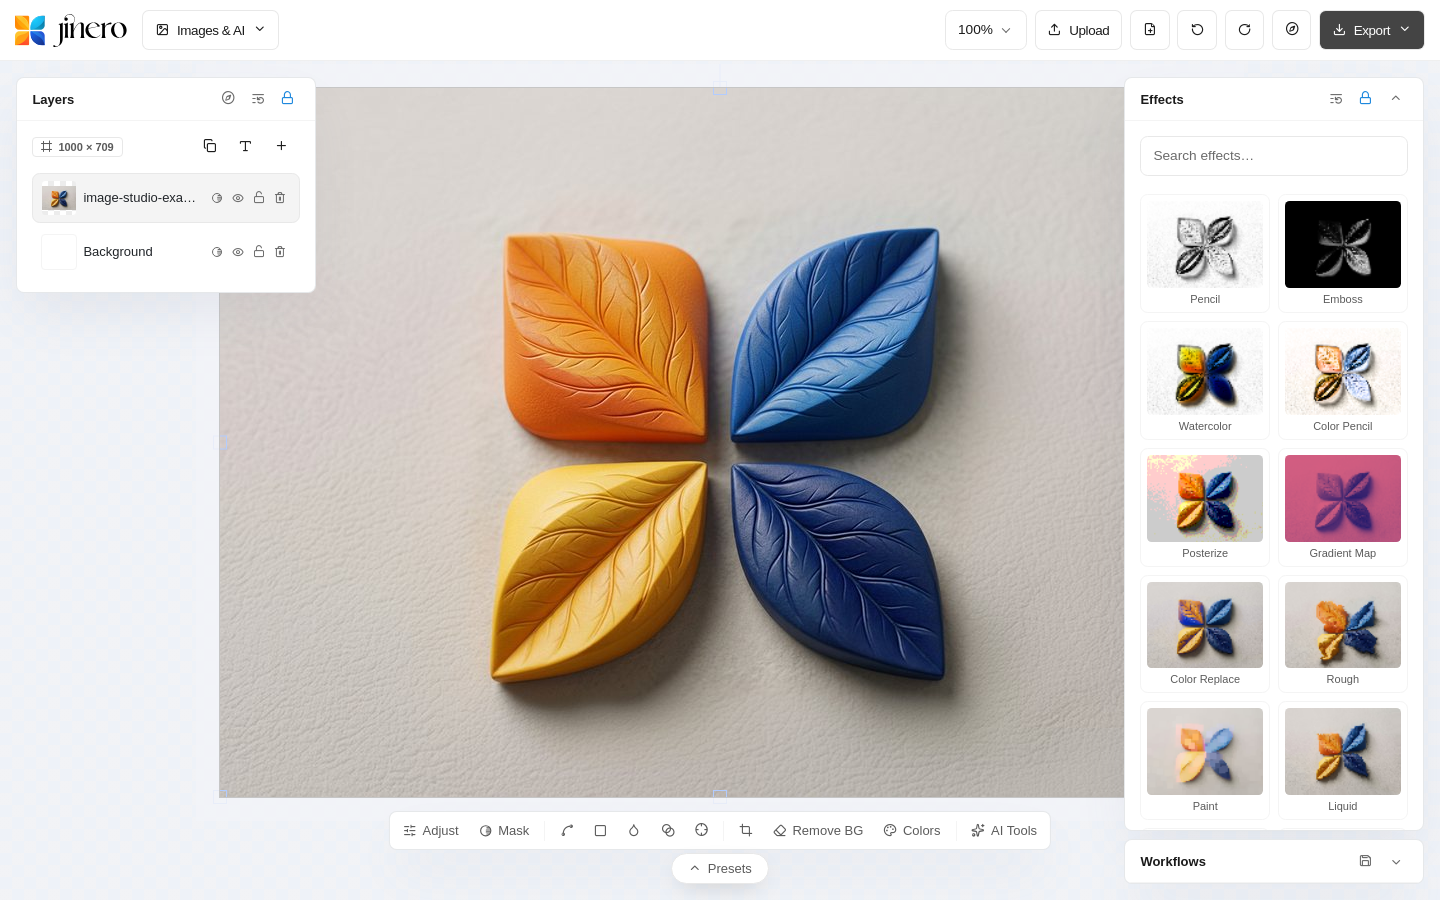1440x900 pixels.
Task: Click the compass icon left of Export
Action: click(1292, 30)
